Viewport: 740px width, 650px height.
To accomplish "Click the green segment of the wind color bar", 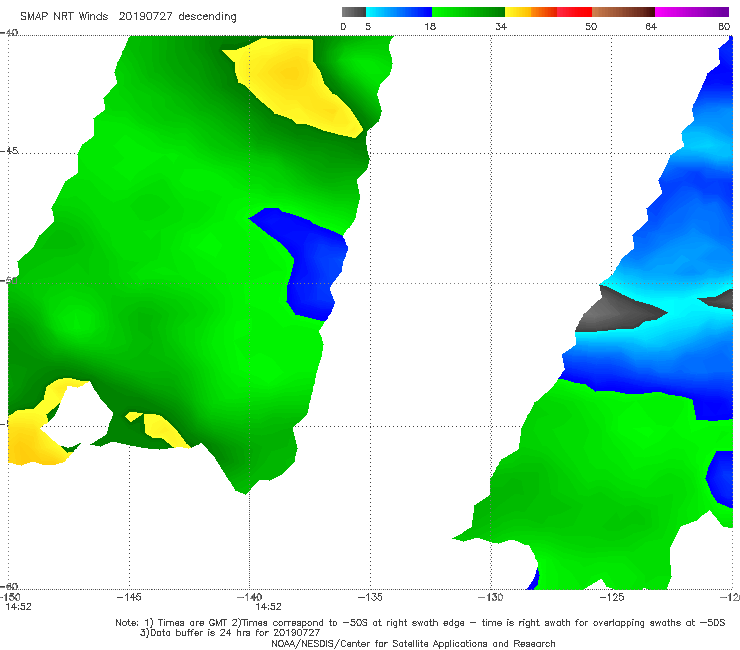I will [x=468, y=12].
